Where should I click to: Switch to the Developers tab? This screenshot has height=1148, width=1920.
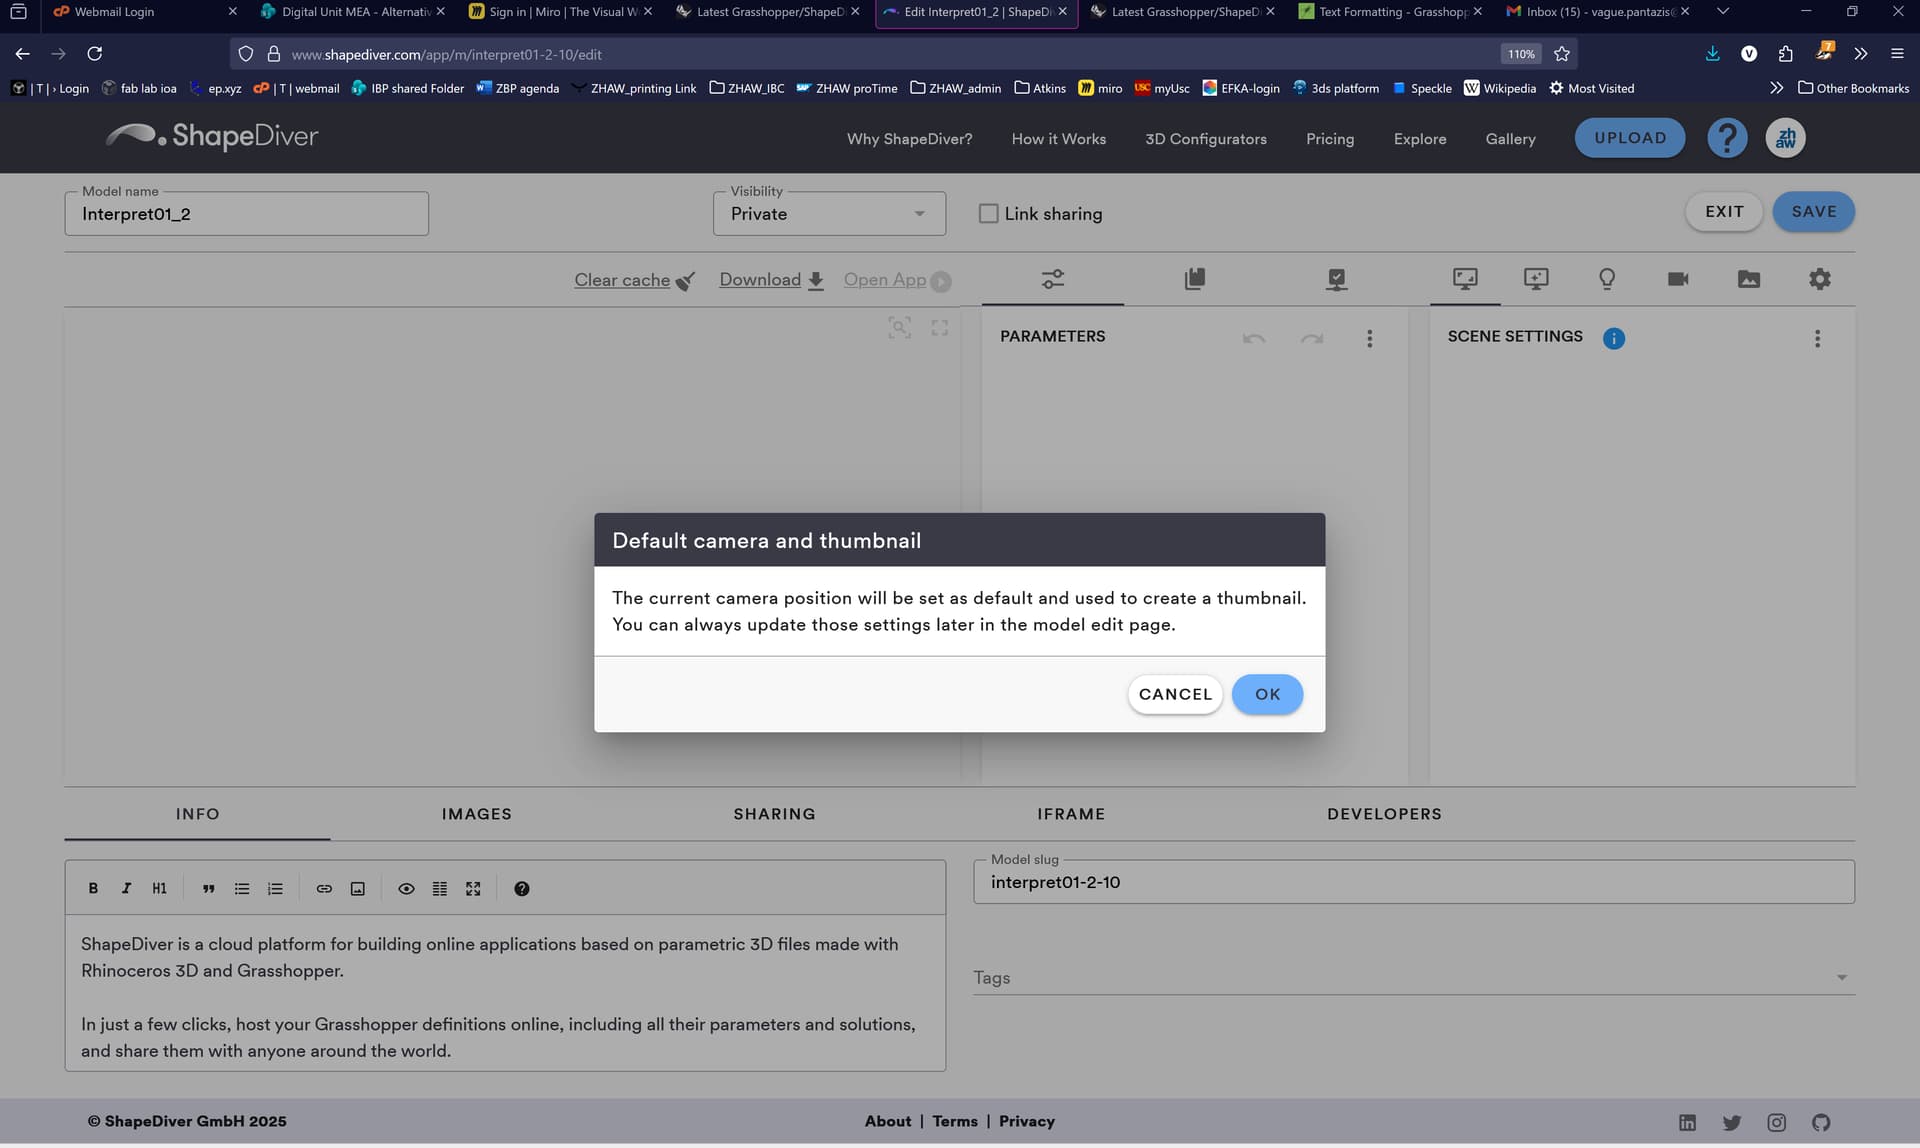[1384, 814]
